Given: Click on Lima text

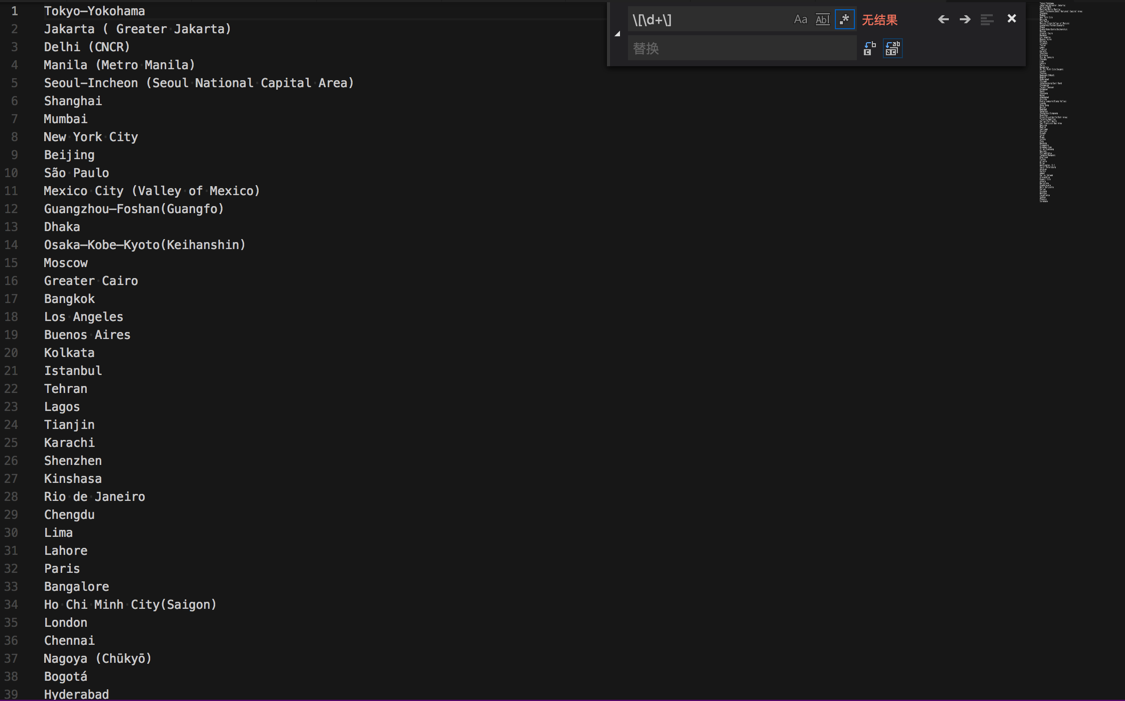Looking at the screenshot, I should click(x=58, y=532).
